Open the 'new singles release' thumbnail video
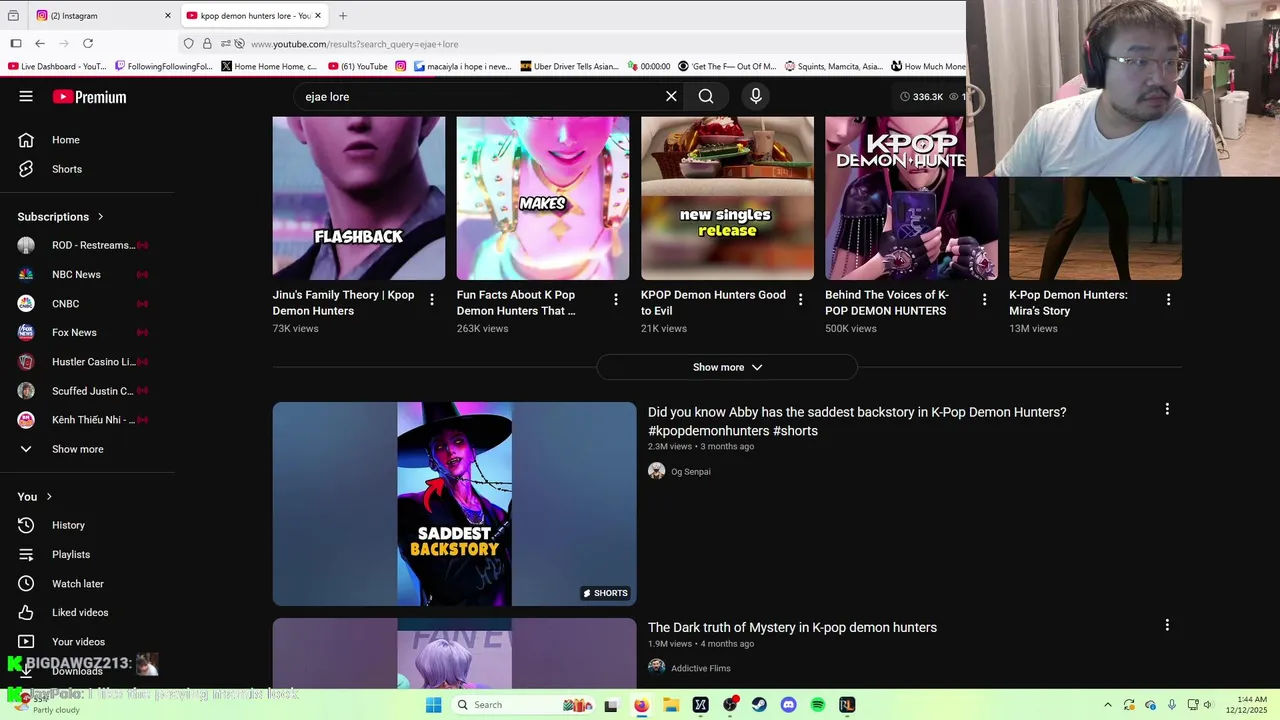 coord(727,198)
